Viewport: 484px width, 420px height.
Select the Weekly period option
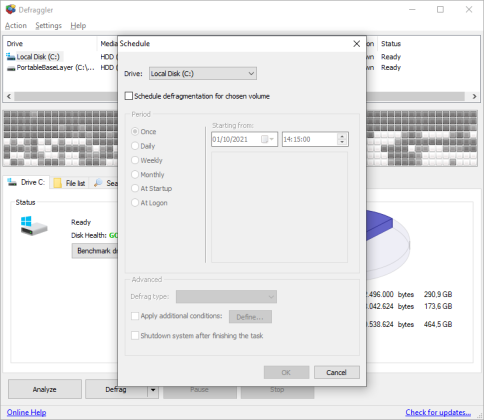135,160
